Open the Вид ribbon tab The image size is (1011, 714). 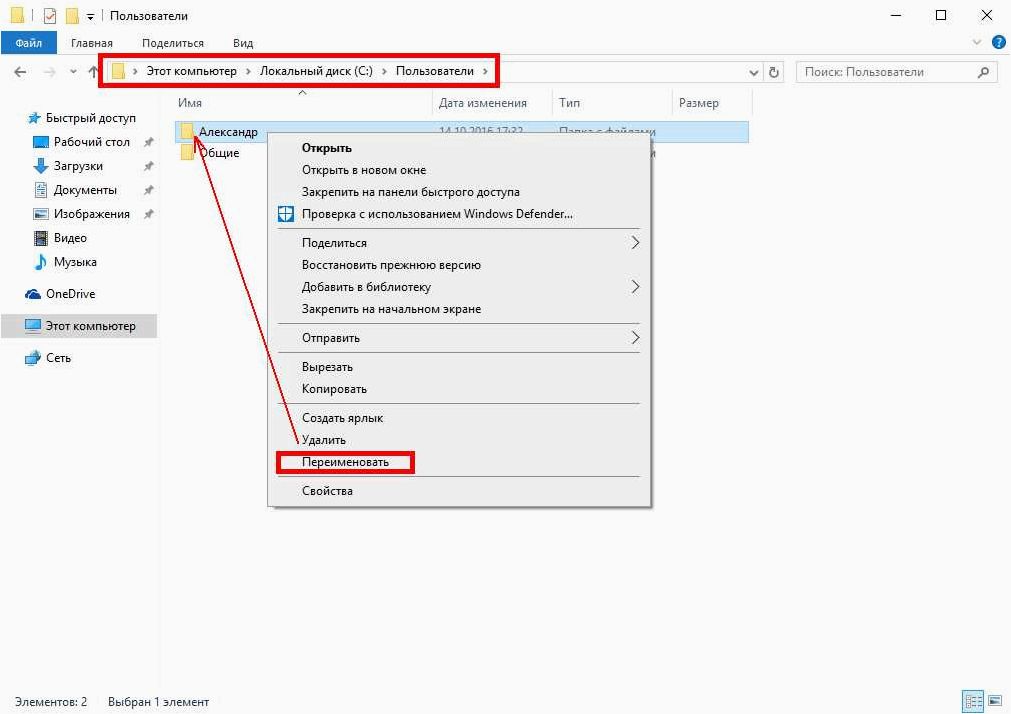click(243, 43)
